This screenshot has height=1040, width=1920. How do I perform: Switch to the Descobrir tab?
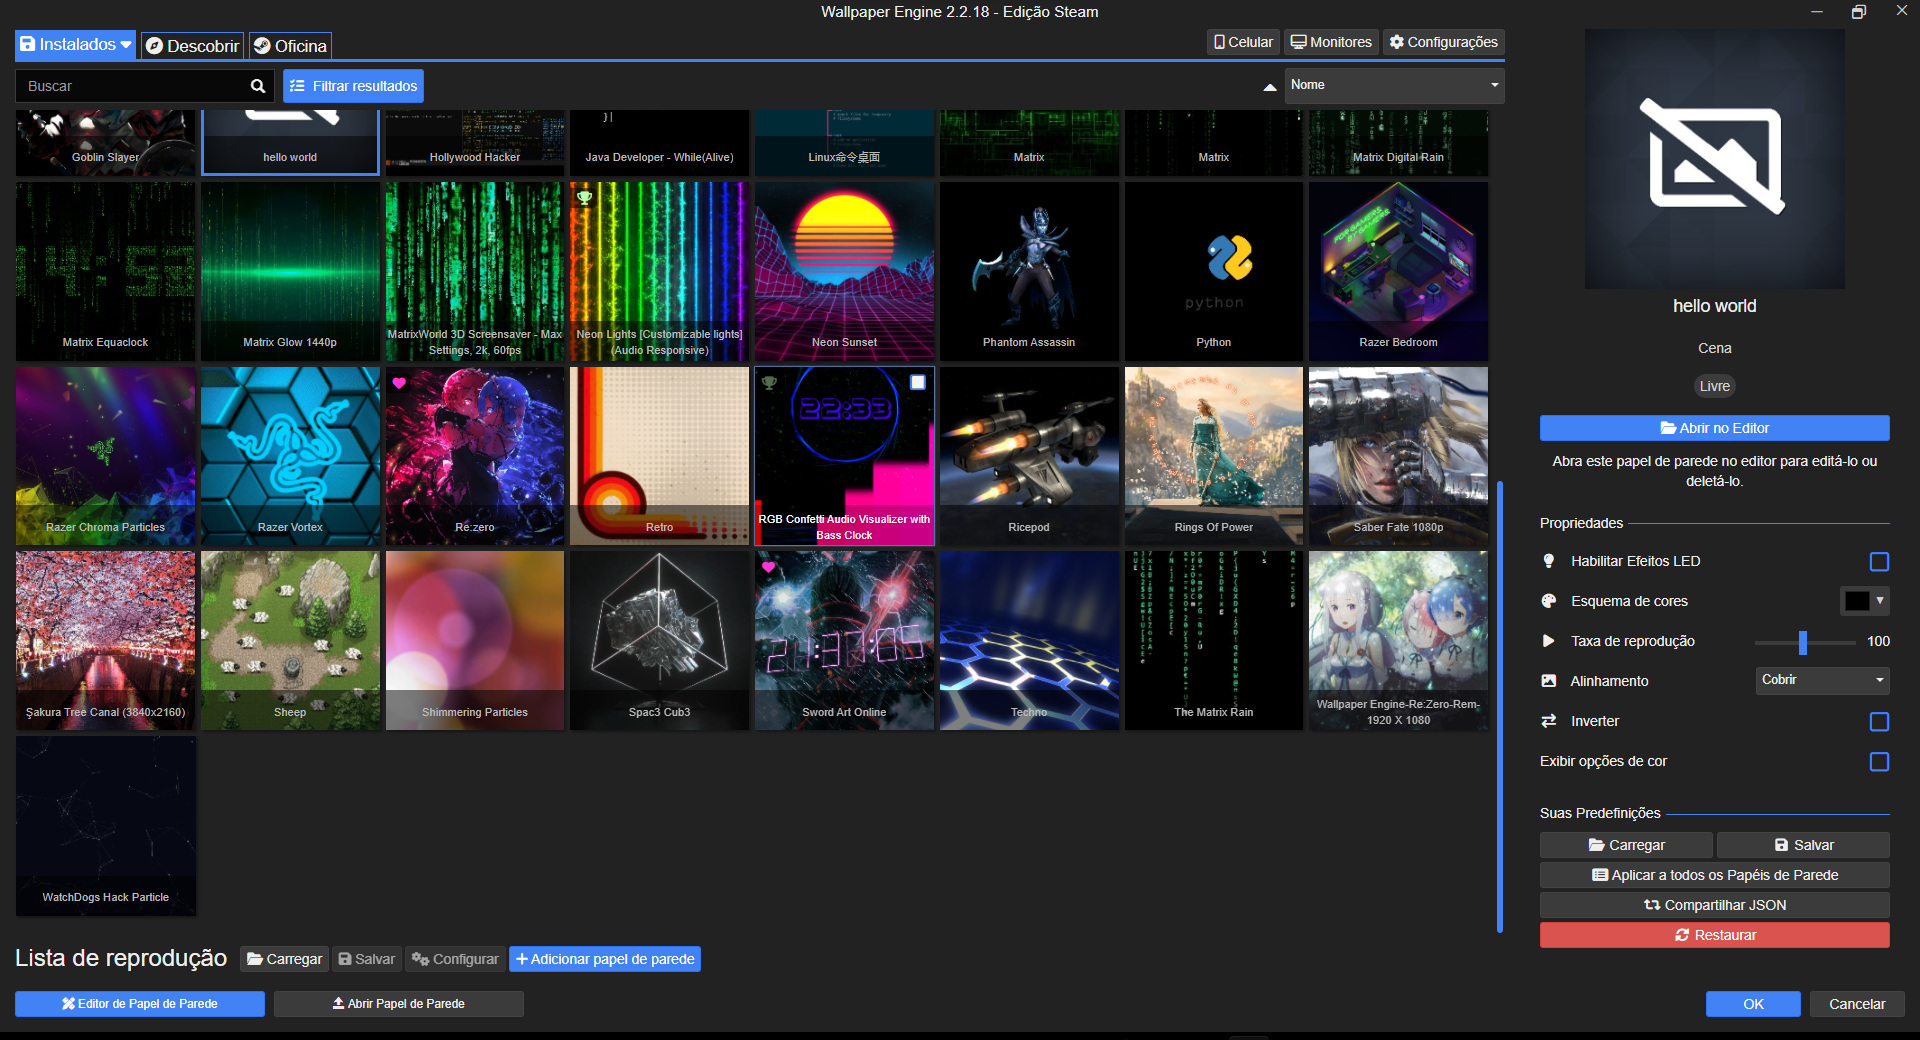pyautogui.click(x=192, y=46)
